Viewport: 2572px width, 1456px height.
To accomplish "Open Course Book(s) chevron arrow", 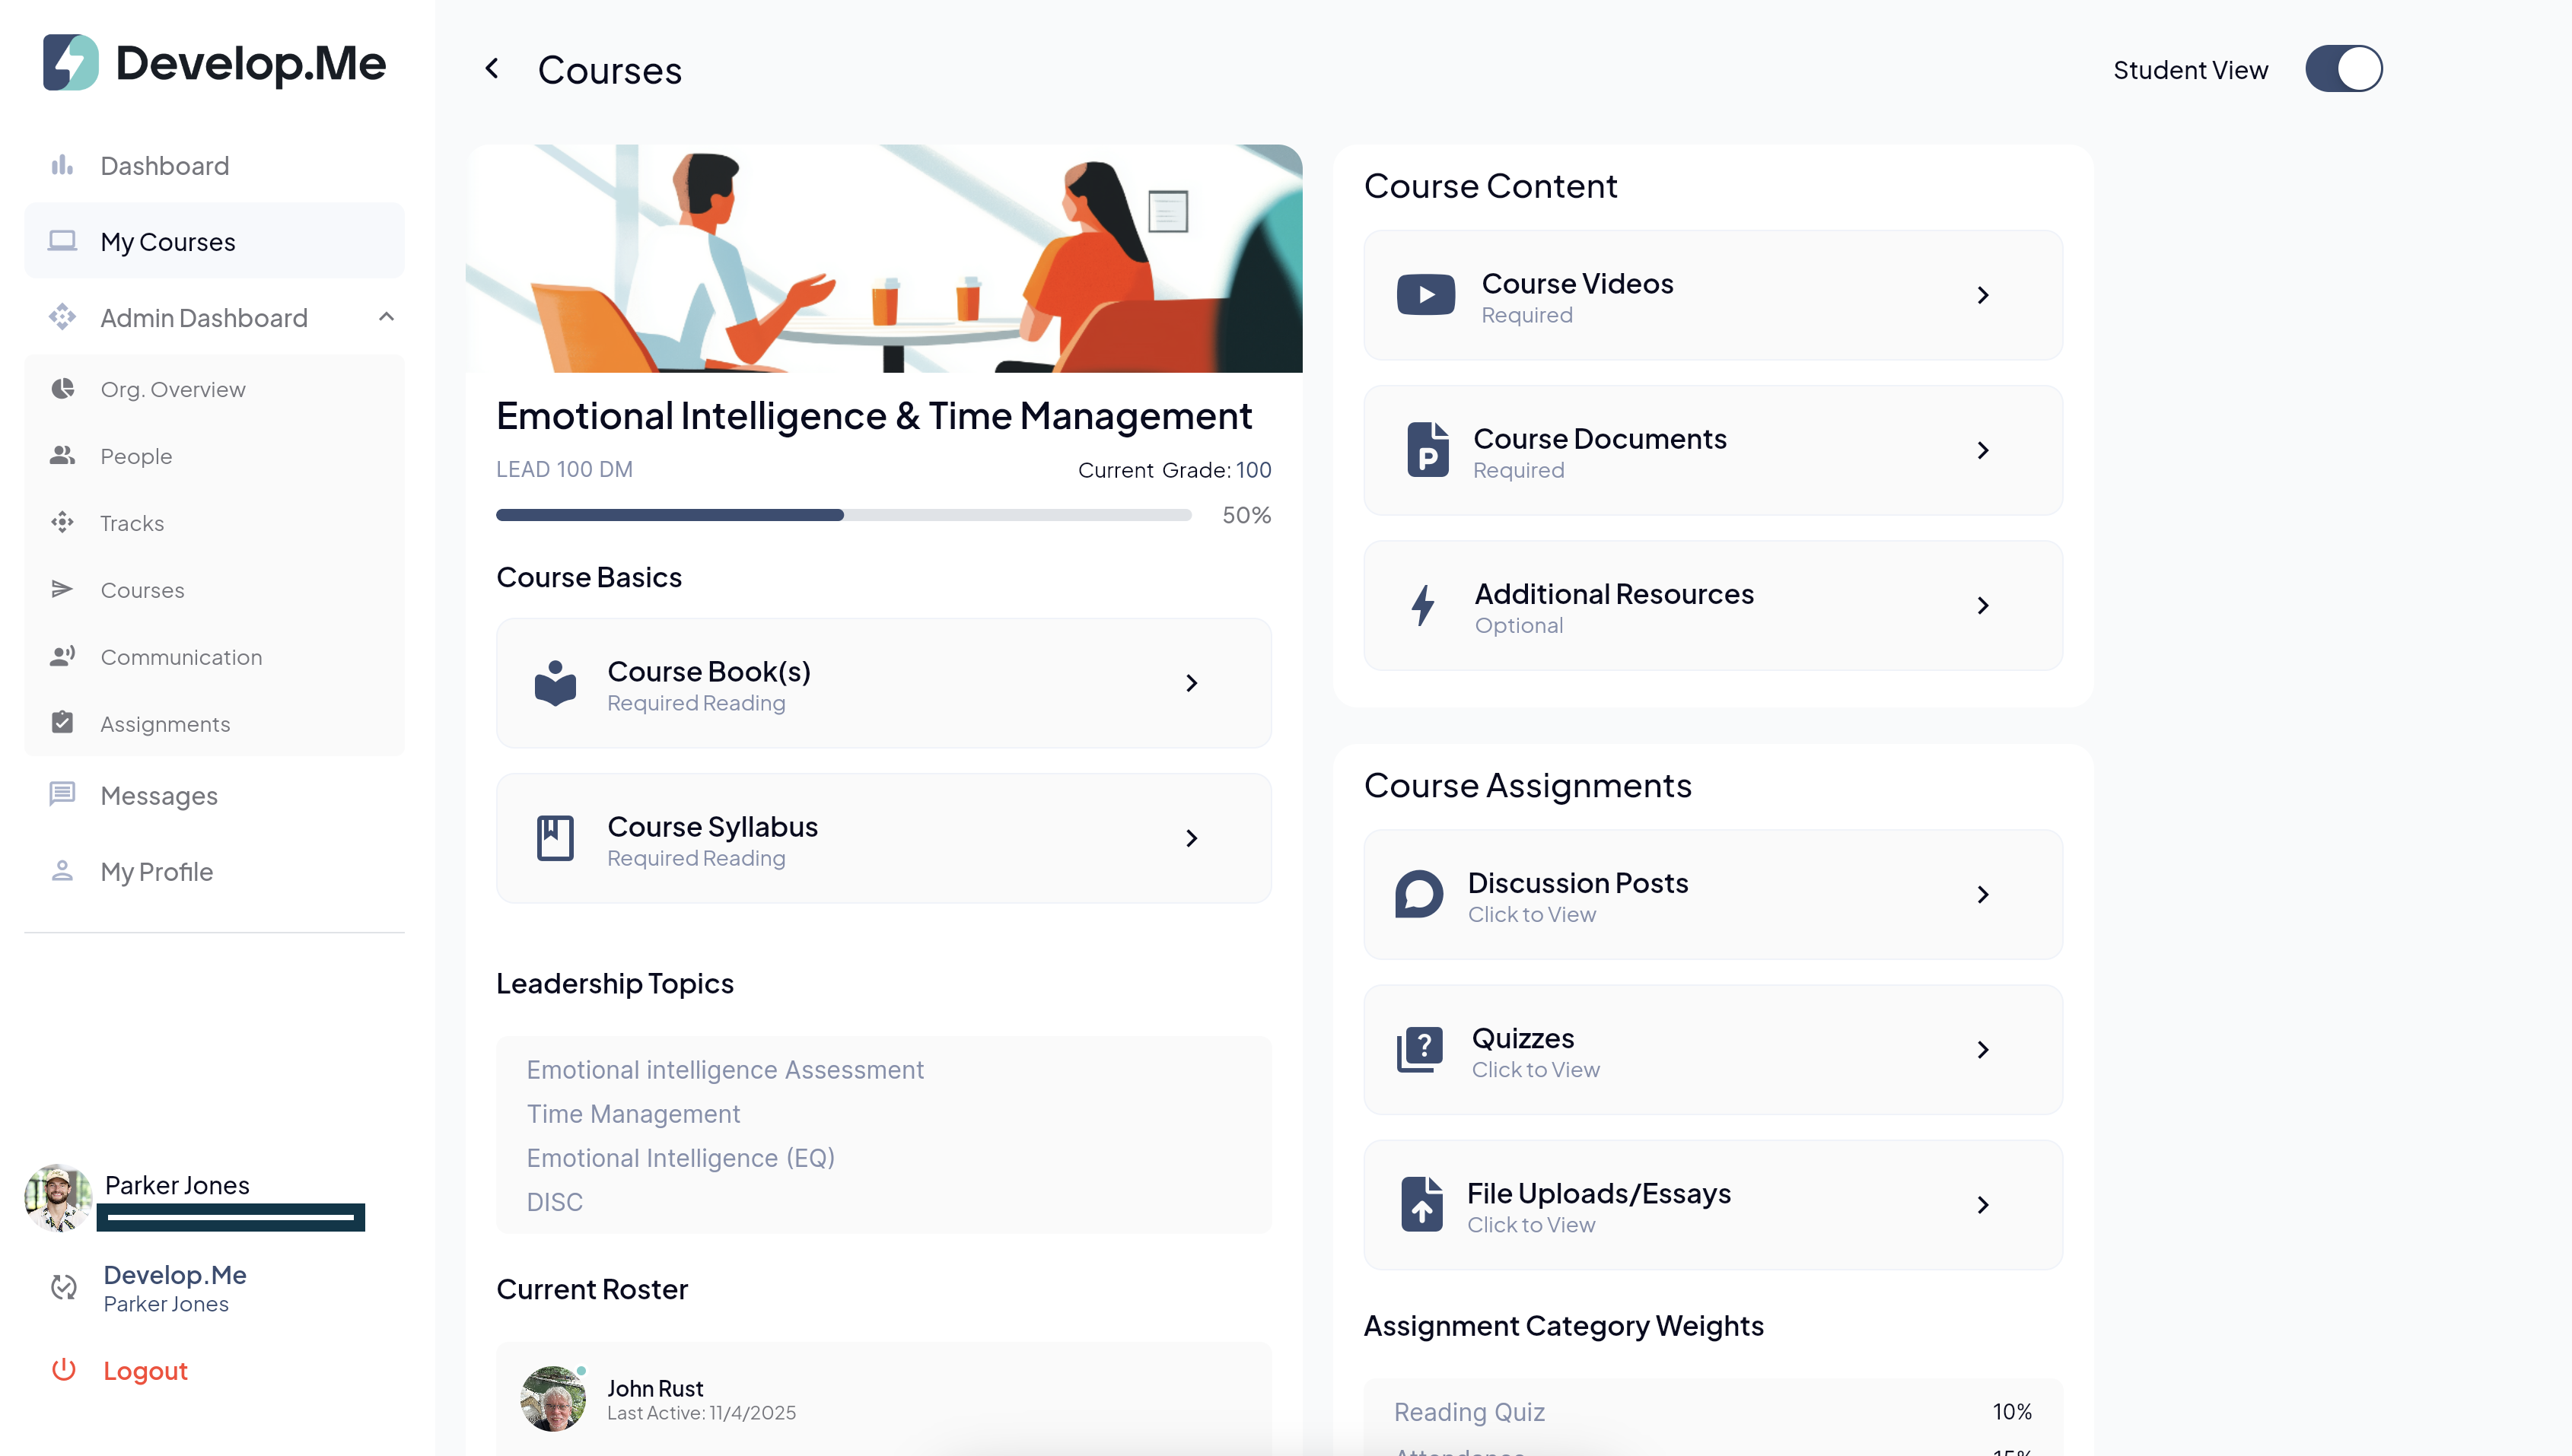I will coord(1191,683).
